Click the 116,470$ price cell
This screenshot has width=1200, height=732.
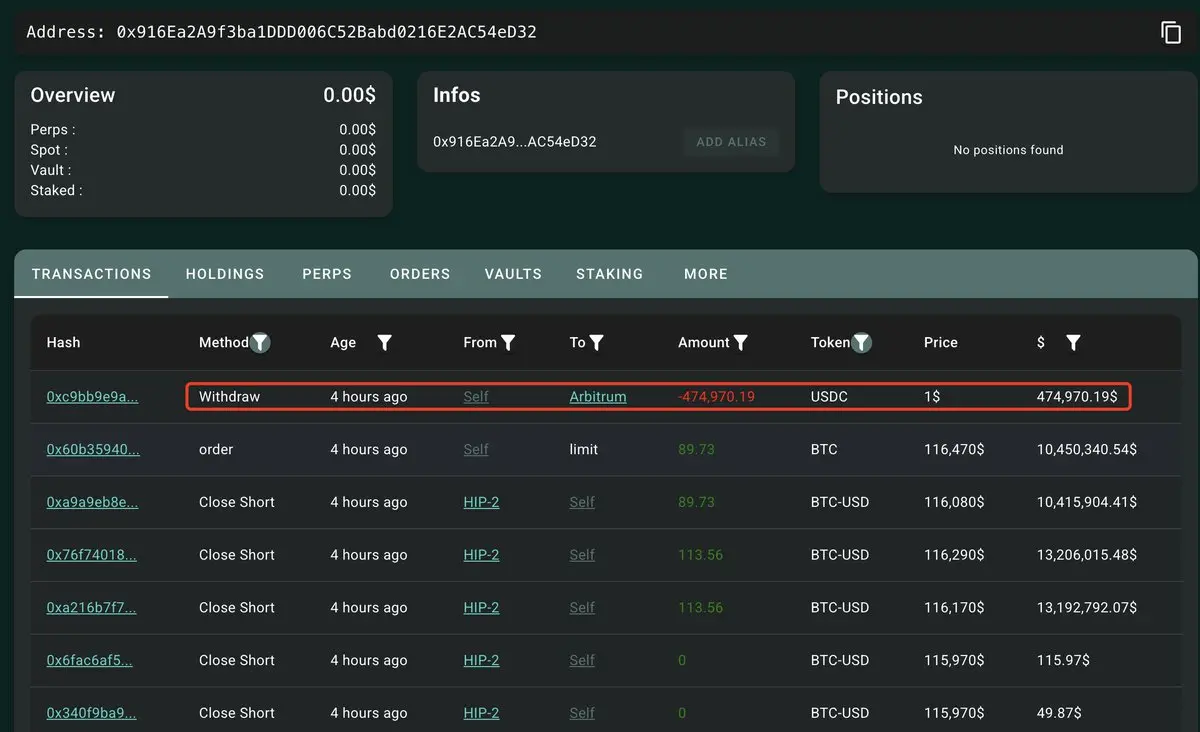point(954,450)
